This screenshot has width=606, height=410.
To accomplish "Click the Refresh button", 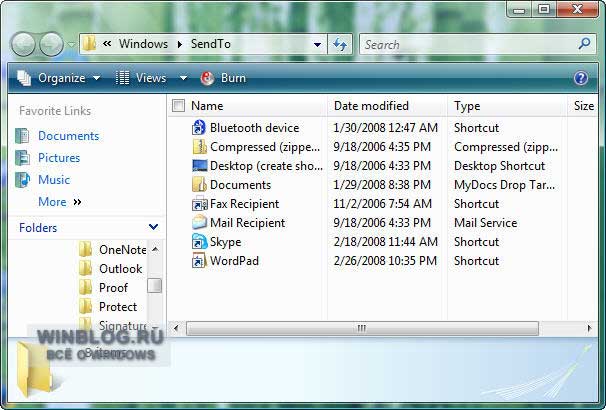I will click(x=340, y=44).
